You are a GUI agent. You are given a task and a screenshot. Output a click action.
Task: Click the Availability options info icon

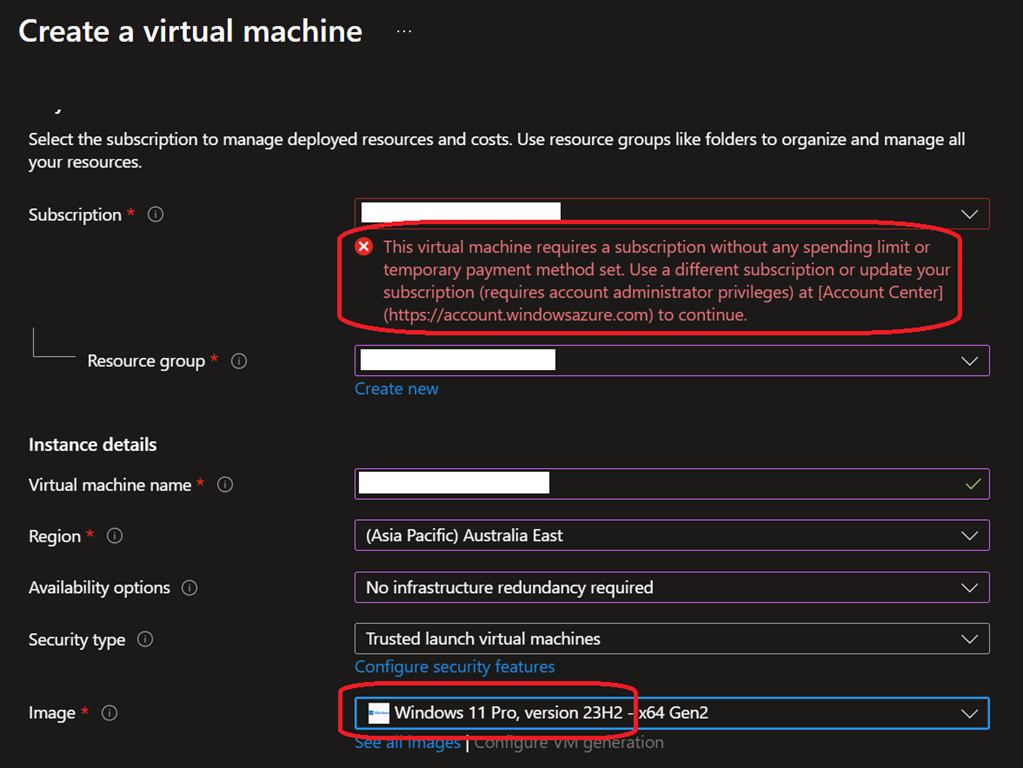tap(189, 588)
